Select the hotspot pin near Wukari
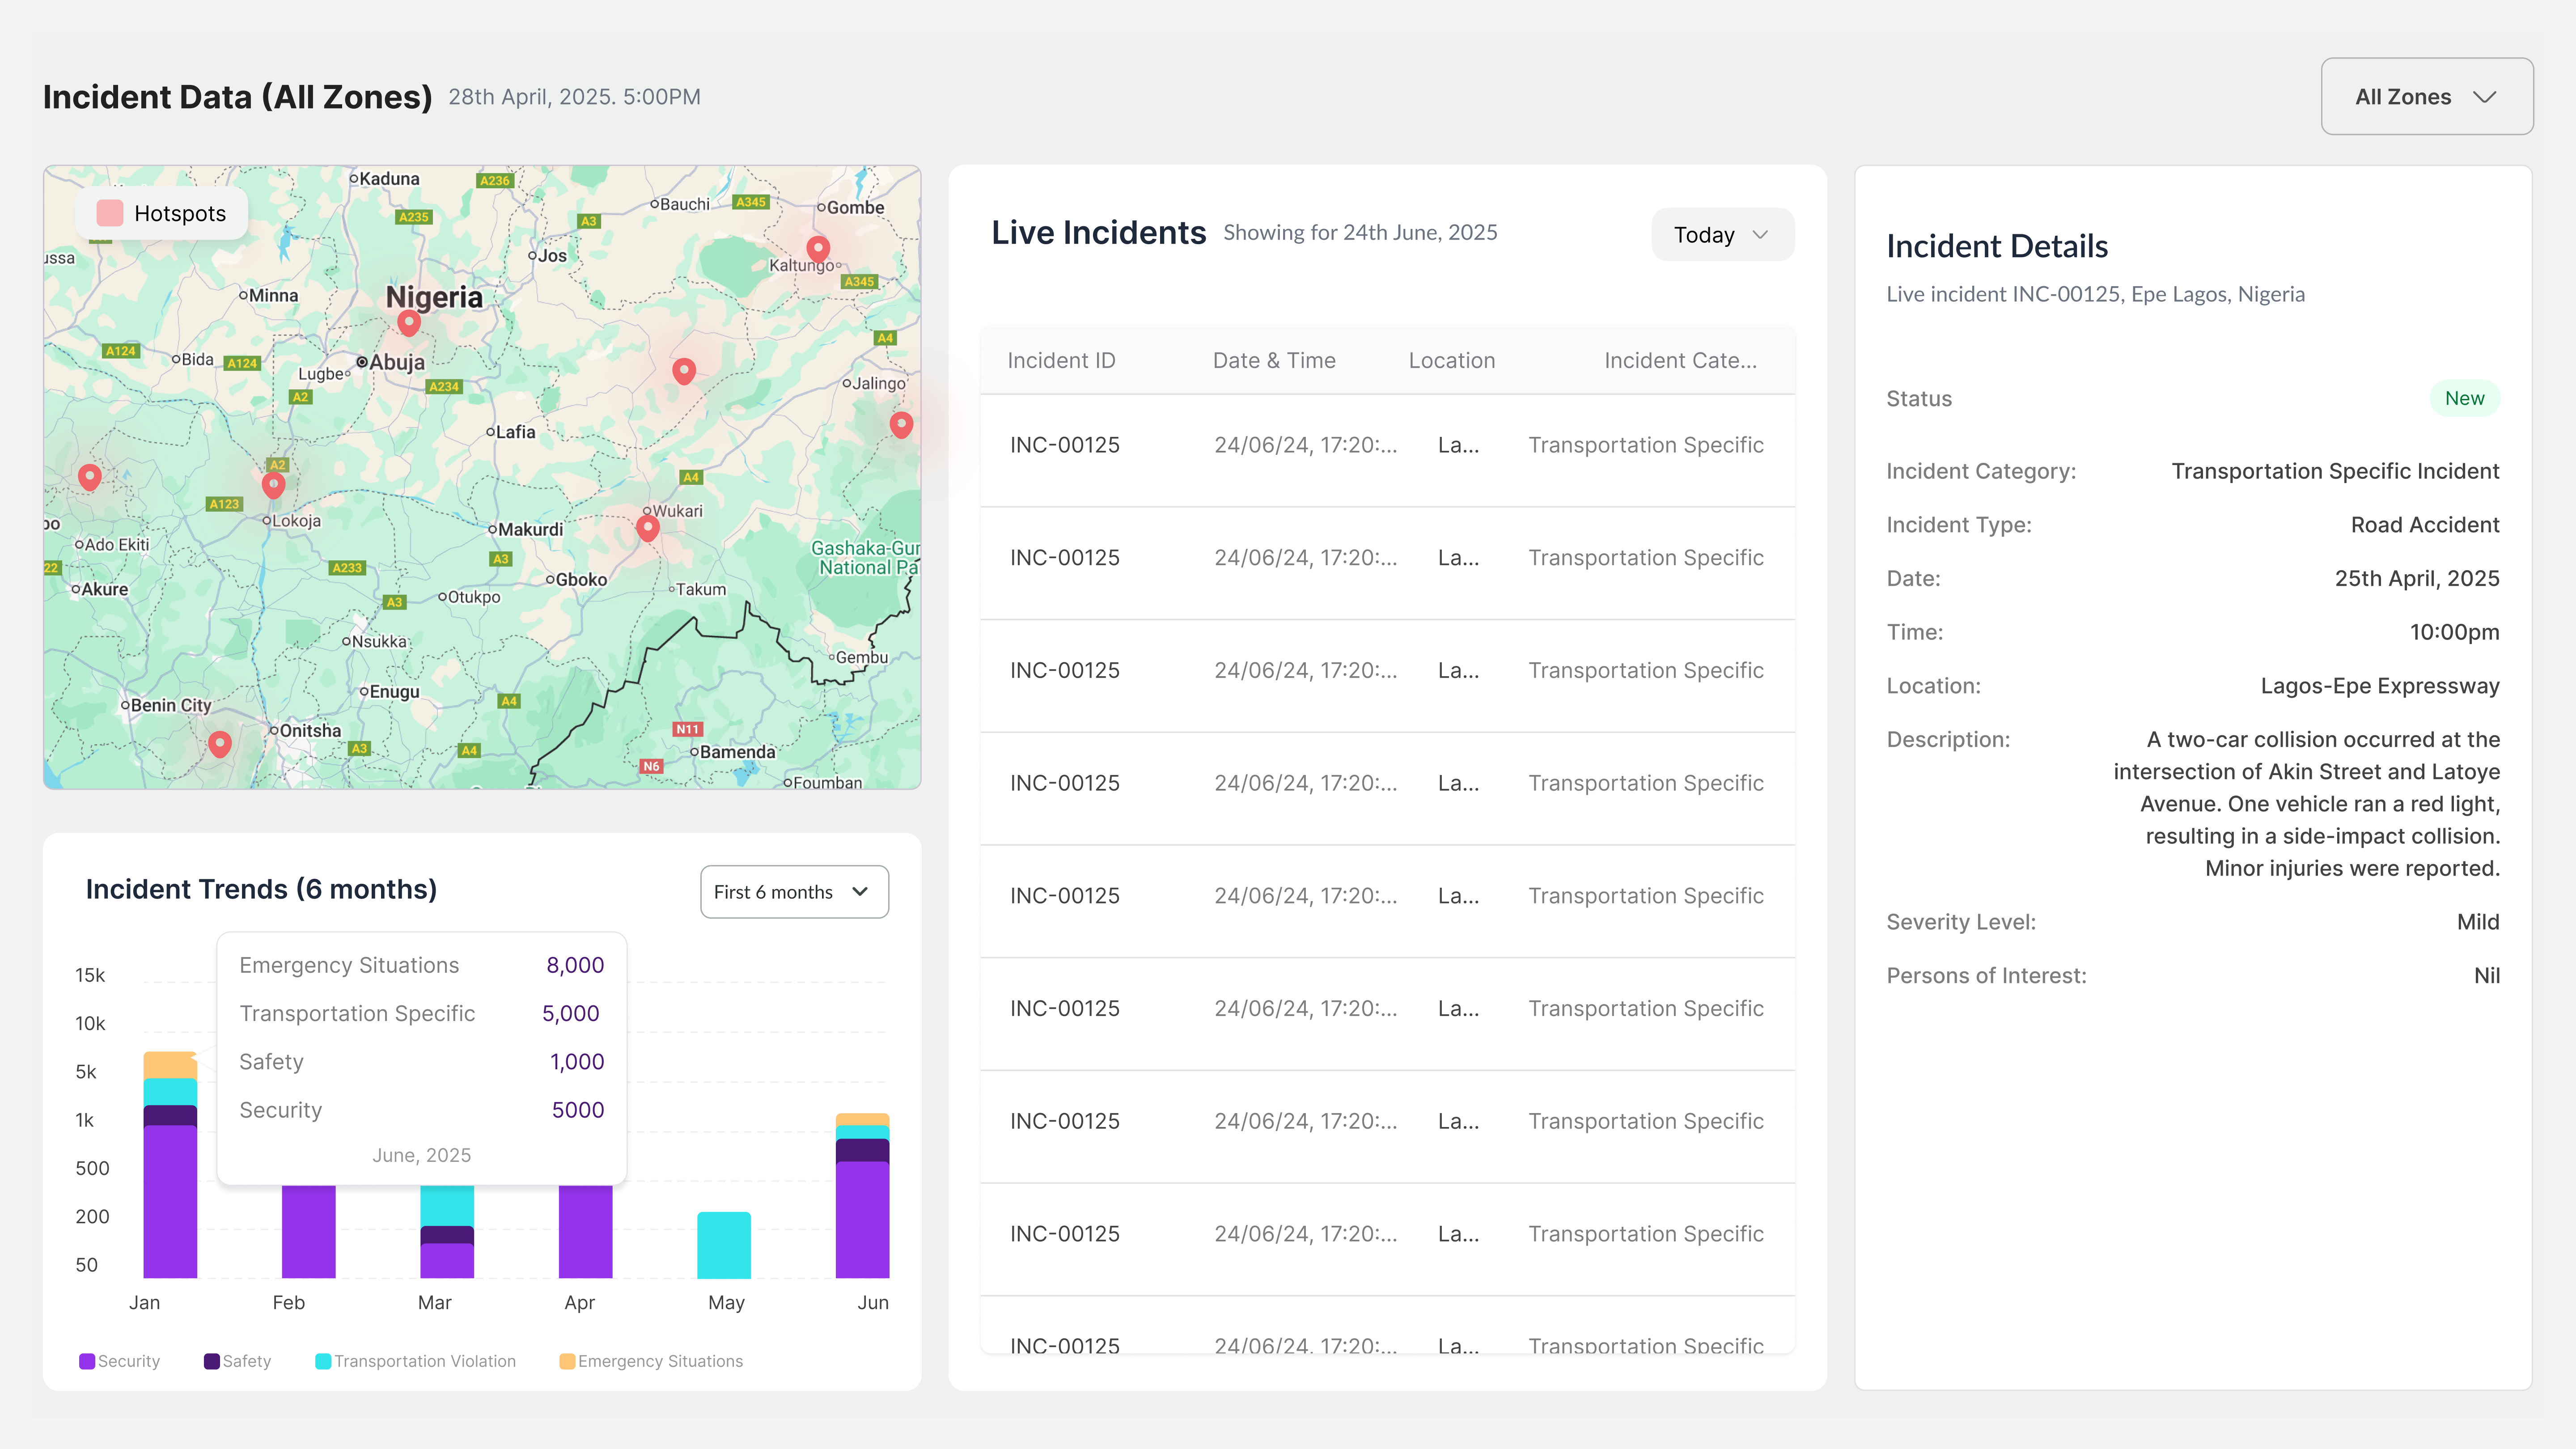The height and width of the screenshot is (1449, 2576). coord(648,527)
